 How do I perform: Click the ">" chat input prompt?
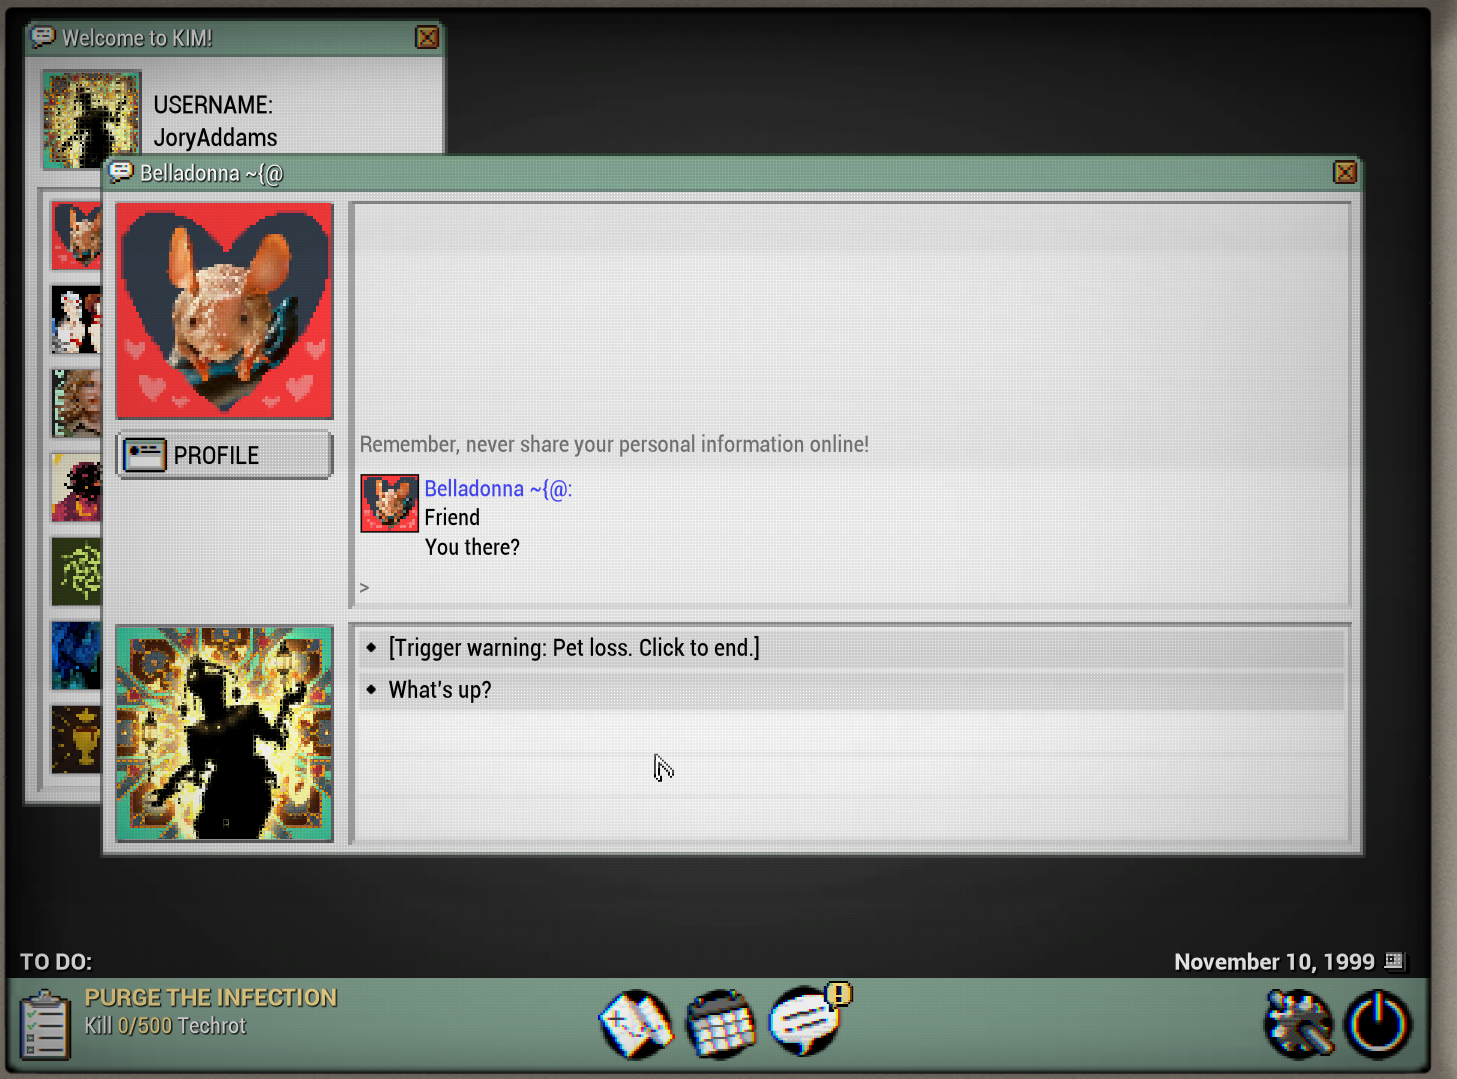tap(364, 588)
